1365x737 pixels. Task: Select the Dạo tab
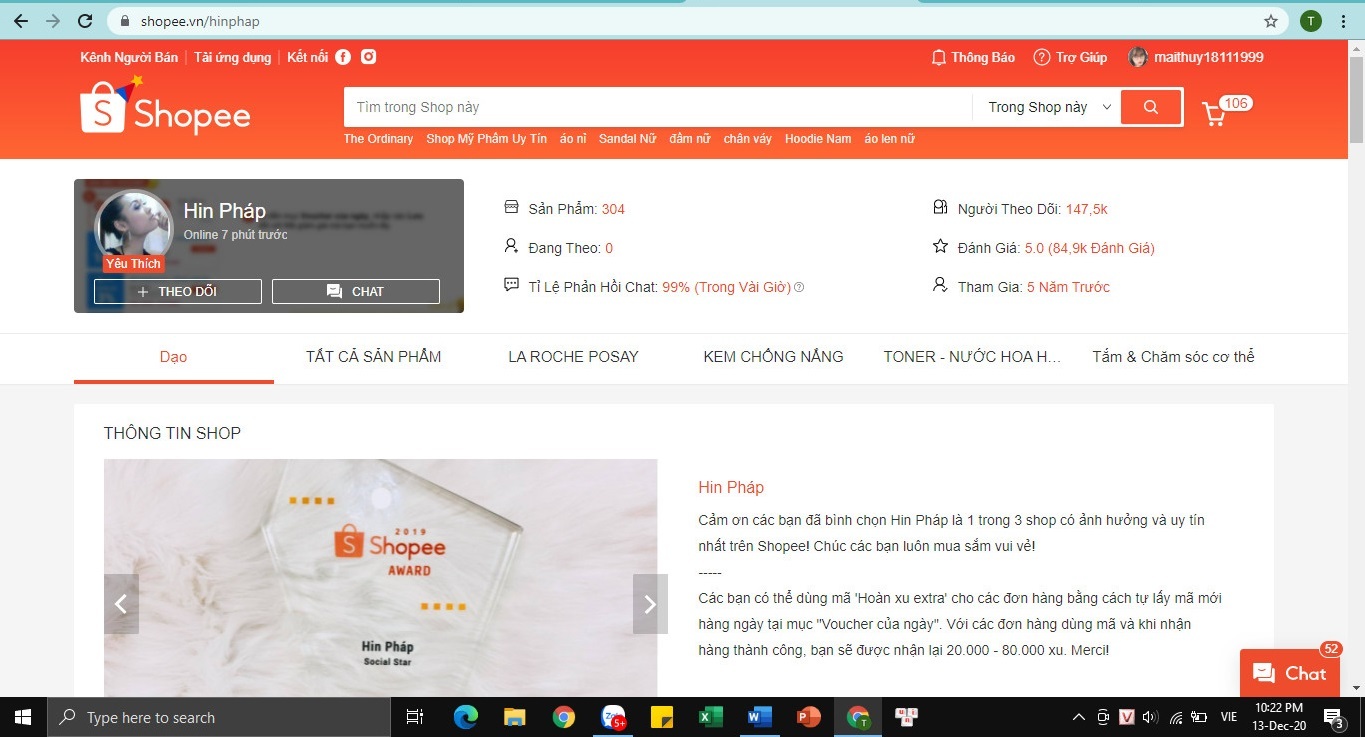tap(174, 357)
